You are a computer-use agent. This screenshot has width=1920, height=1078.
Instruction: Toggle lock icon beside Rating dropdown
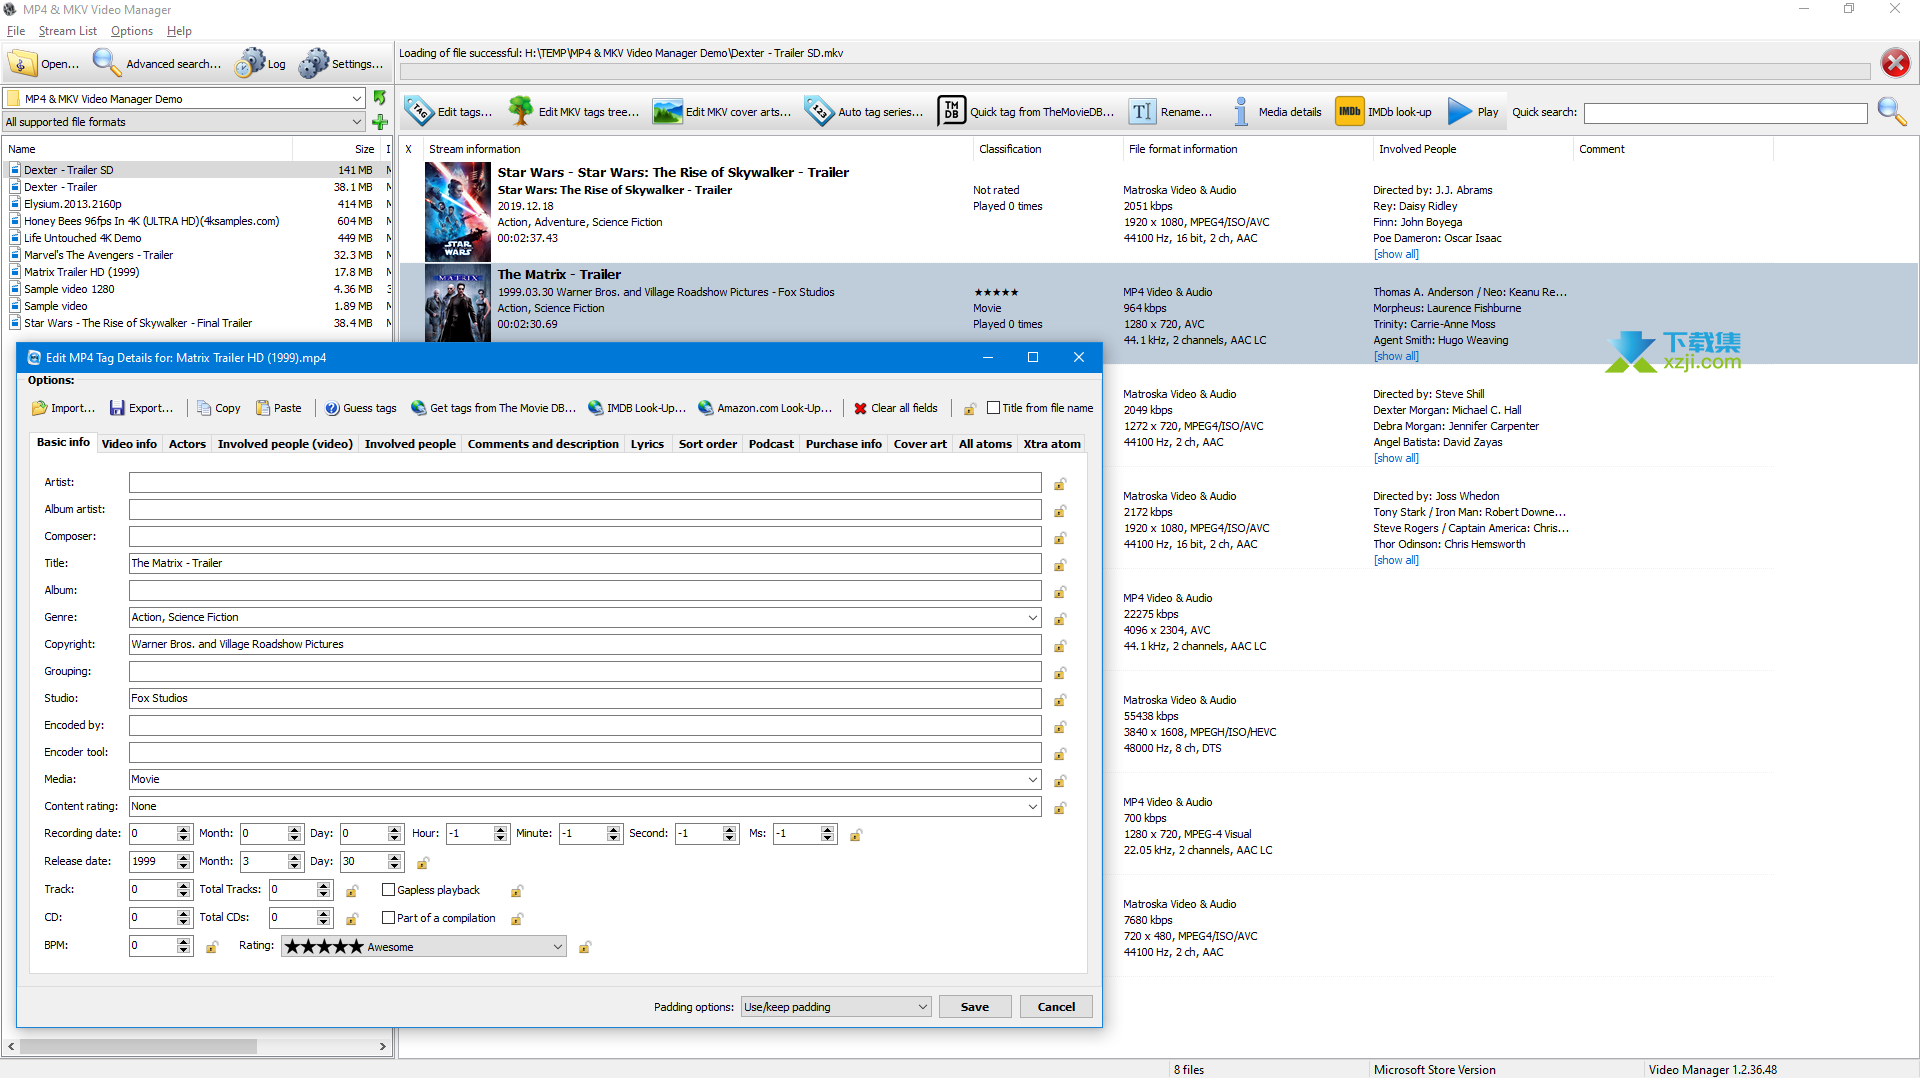coord(585,947)
